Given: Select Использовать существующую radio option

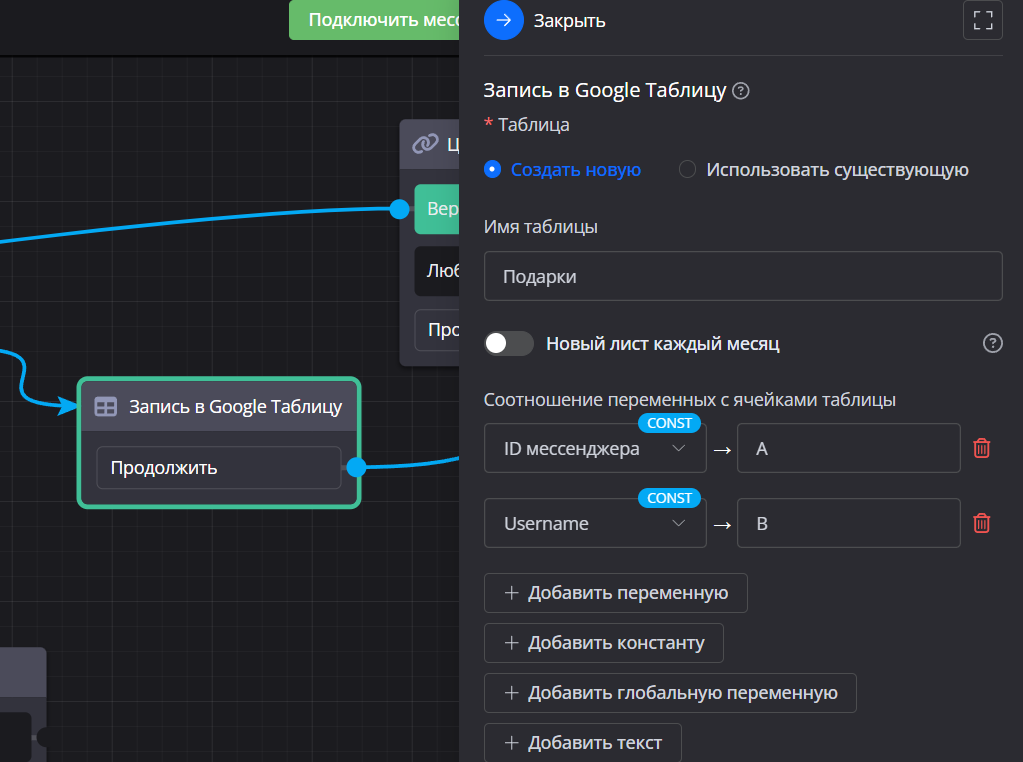Looking at the screenshot, I should [687, 170].
